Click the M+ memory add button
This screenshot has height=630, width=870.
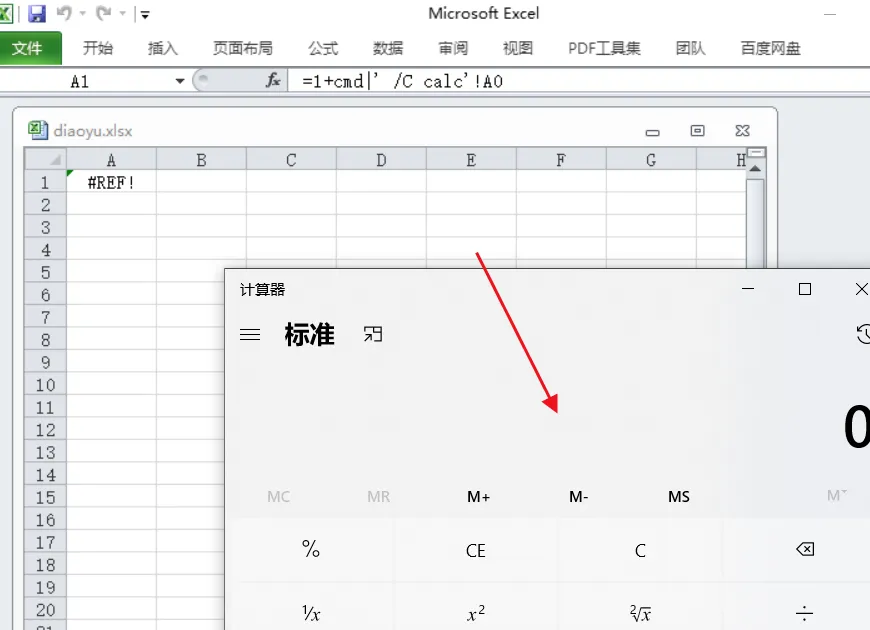click(x=478, y=496)
